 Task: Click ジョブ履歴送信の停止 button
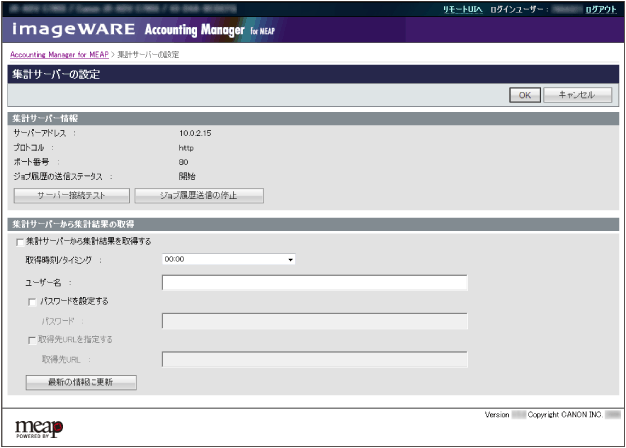tap(199, 195)
